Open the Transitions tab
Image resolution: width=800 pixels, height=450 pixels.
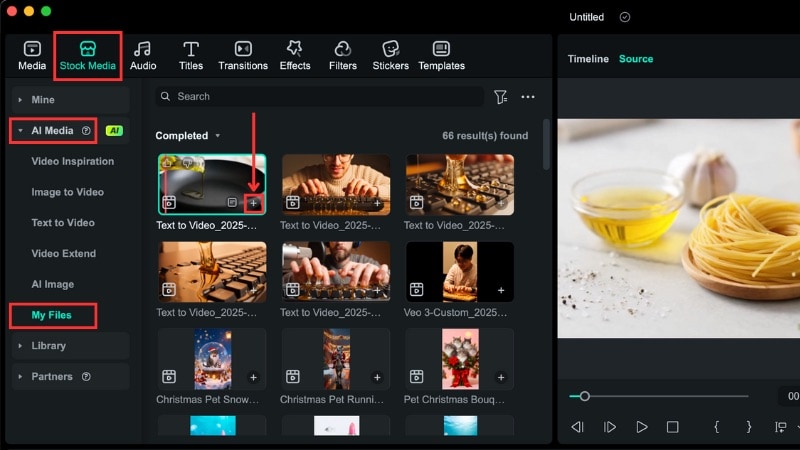click(243, 56)
